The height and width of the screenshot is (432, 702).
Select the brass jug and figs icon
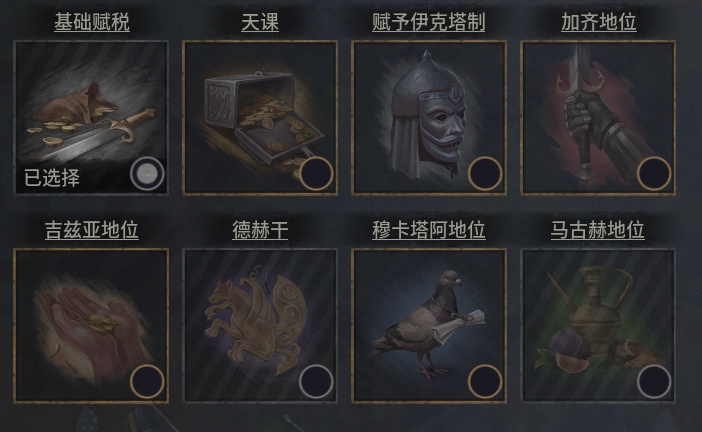[598, 326]
